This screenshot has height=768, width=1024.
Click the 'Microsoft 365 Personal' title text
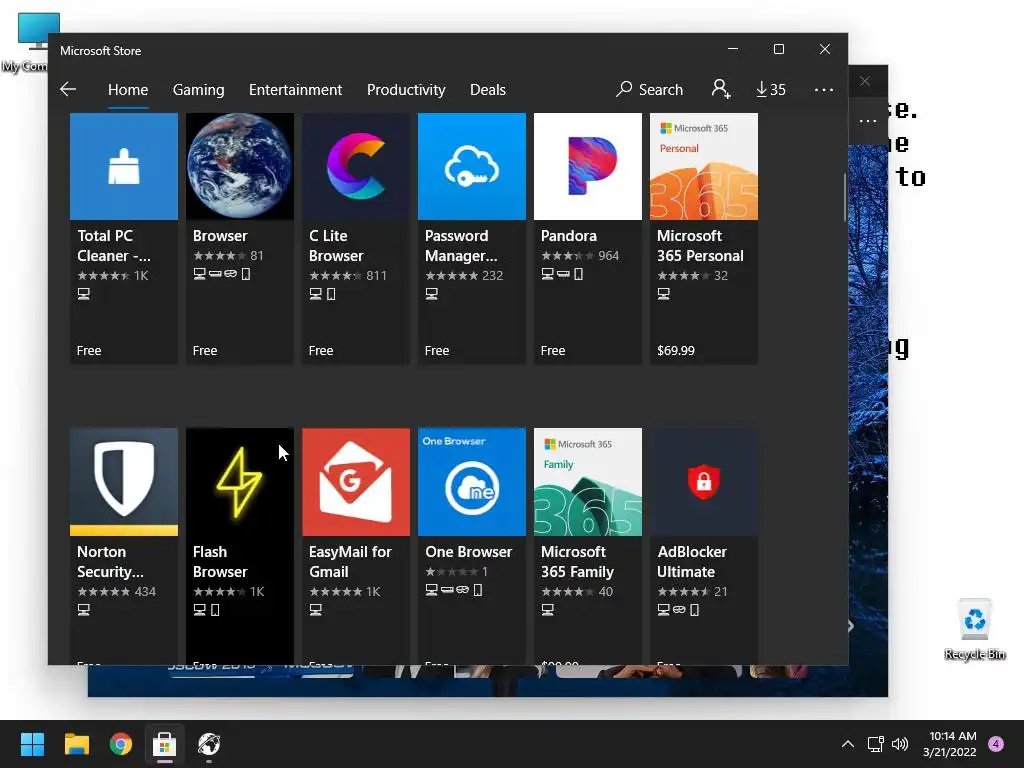[700, 246]
